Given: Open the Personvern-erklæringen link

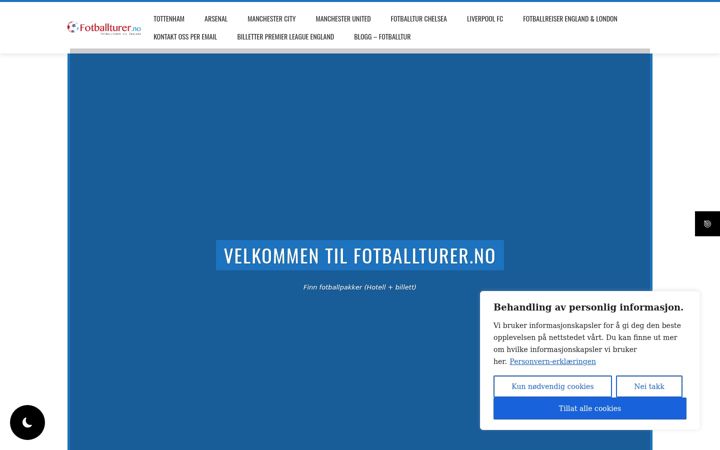Looking at the screenshot, I should (552, 361).
